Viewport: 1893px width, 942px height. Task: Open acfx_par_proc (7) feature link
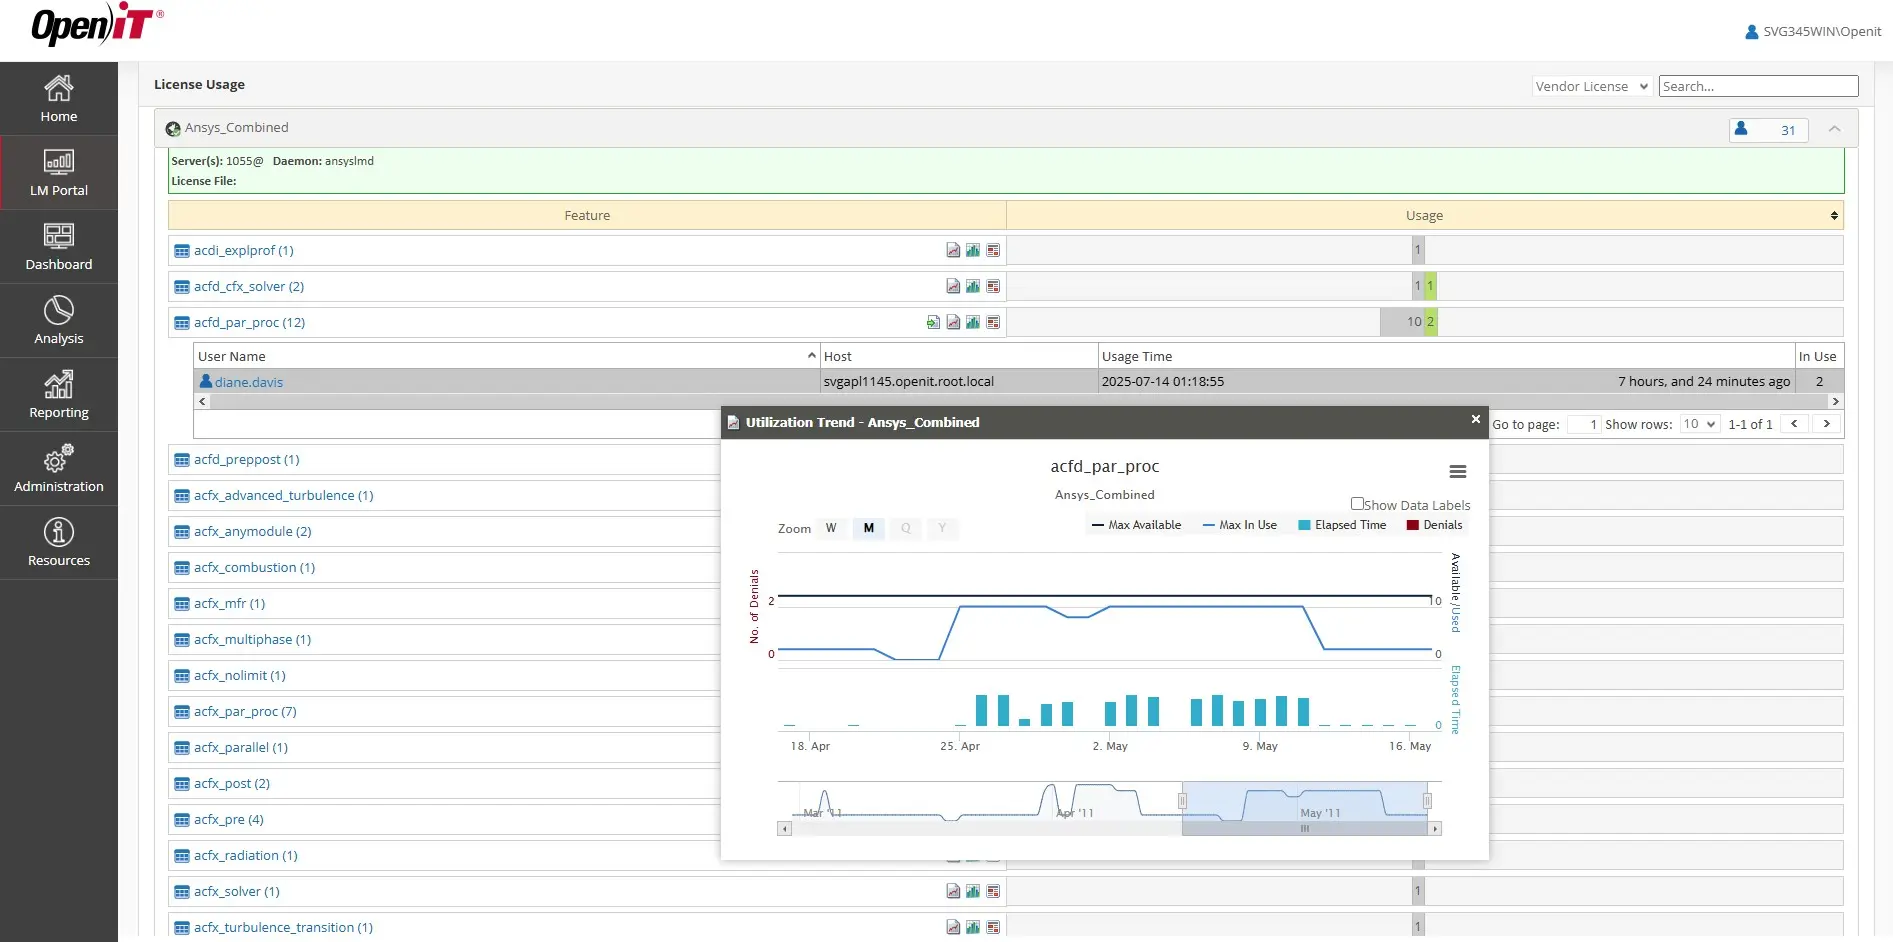245,711
